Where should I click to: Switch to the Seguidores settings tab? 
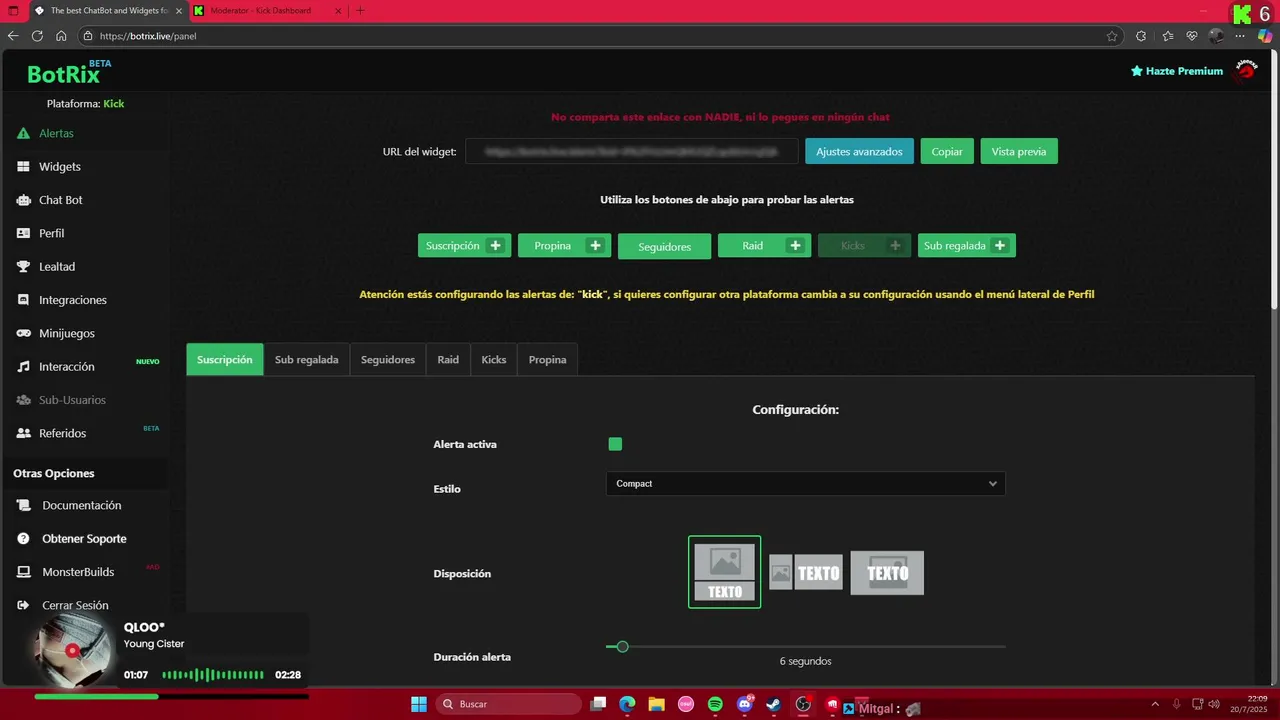tap(388, 359)
